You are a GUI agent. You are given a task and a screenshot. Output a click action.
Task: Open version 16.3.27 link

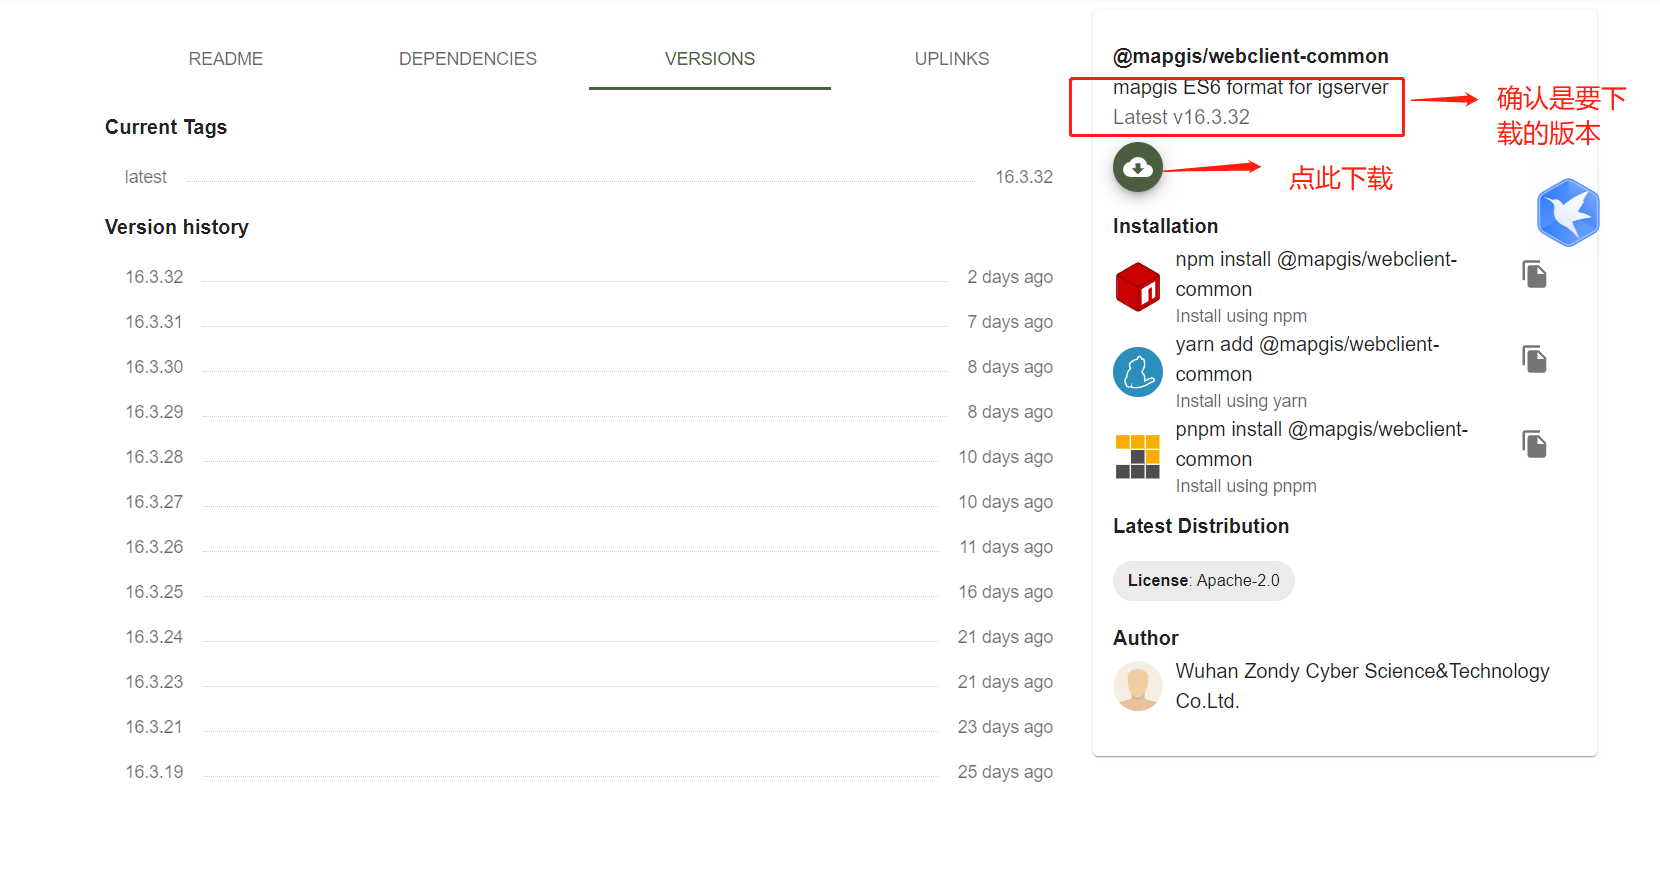[x=154, y=502]
